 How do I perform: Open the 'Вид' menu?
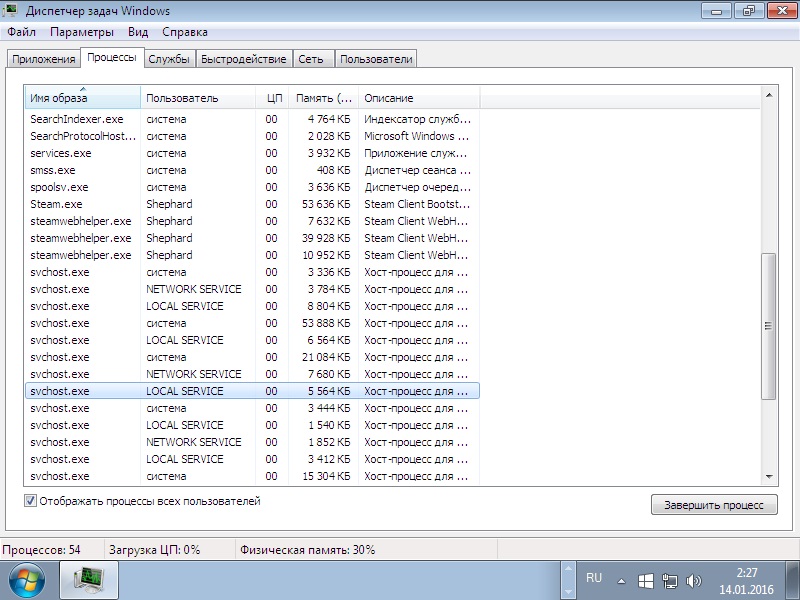click(x=138, y=32)
